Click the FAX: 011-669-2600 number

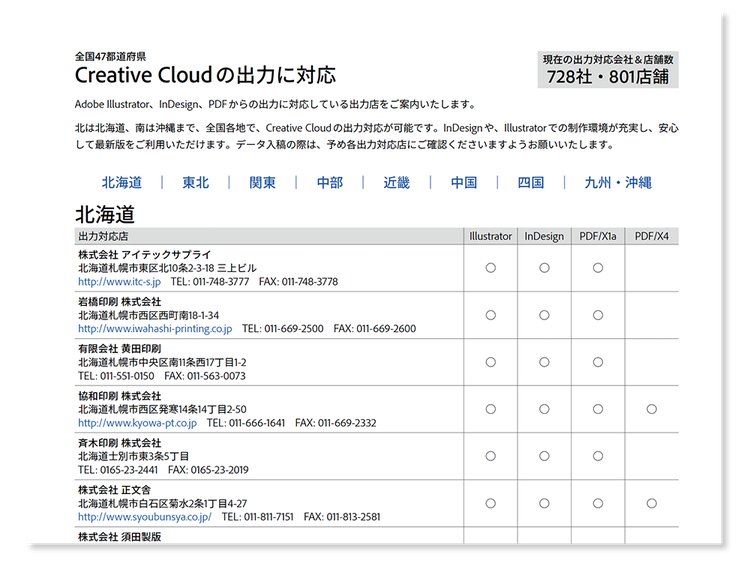[x=375, y=329]
